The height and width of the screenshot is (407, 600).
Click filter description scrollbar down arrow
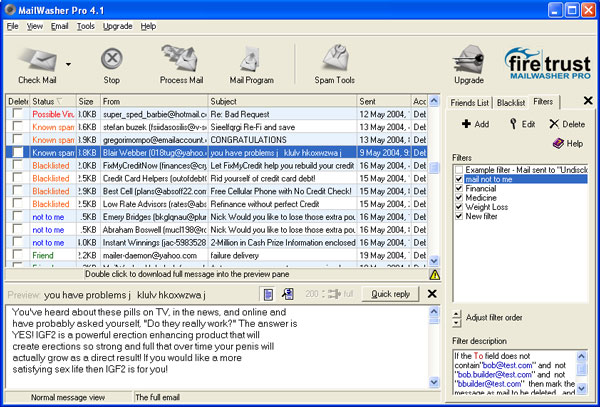(581, 388)
